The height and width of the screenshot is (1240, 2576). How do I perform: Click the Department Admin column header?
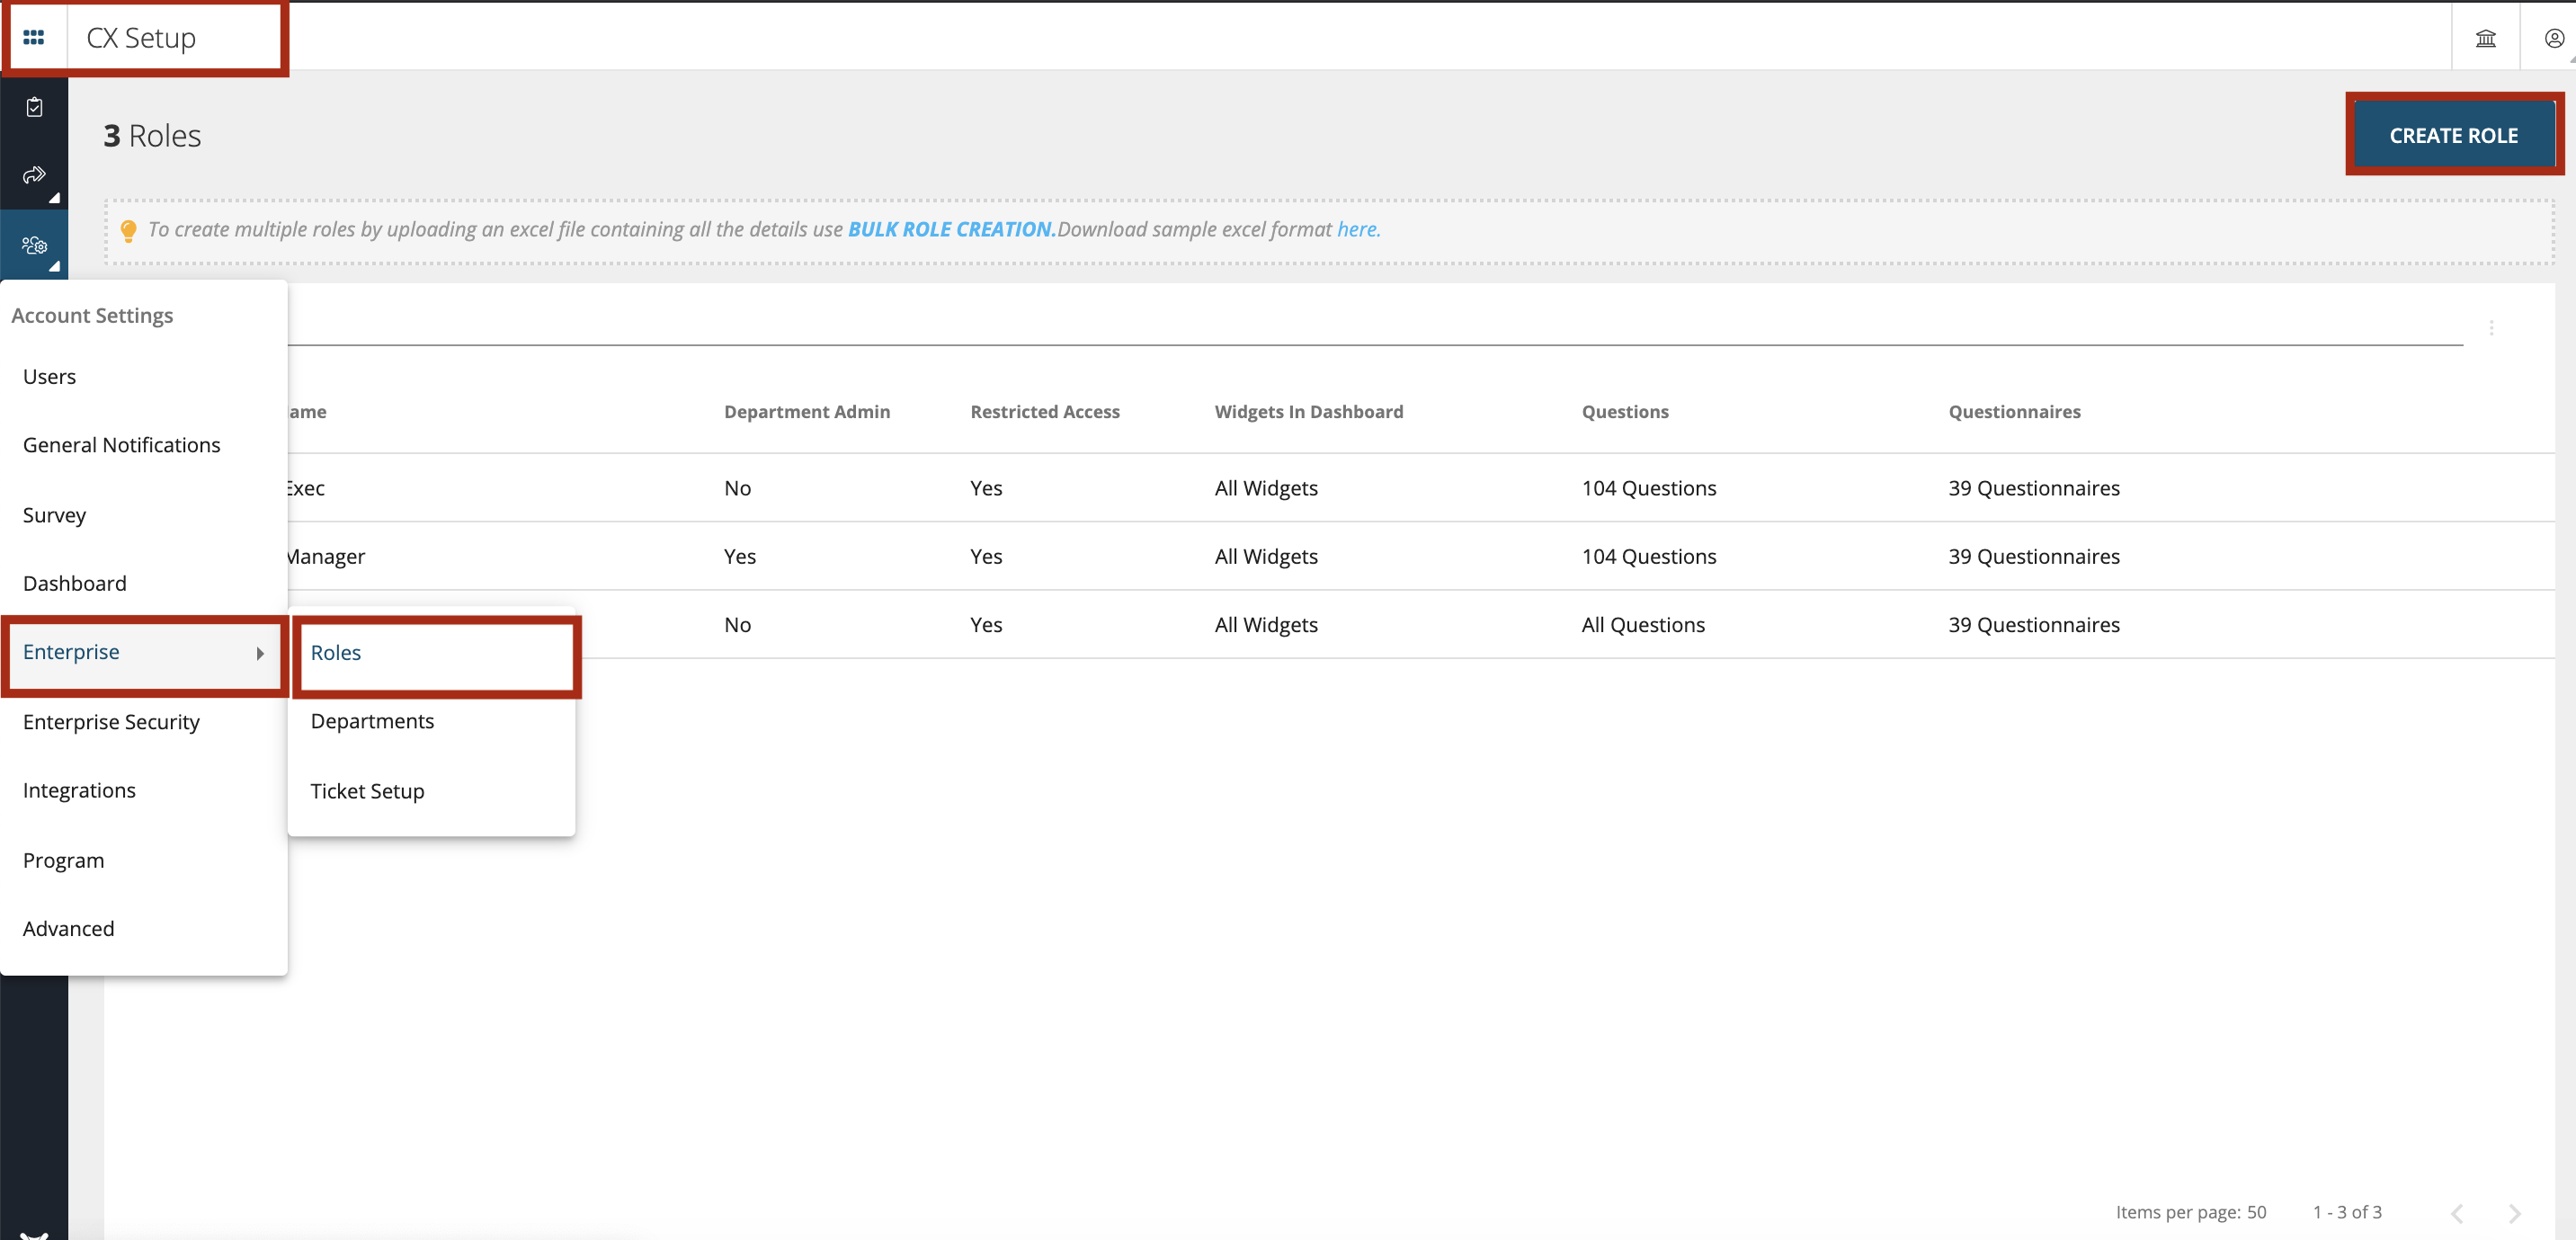[806, 412]
